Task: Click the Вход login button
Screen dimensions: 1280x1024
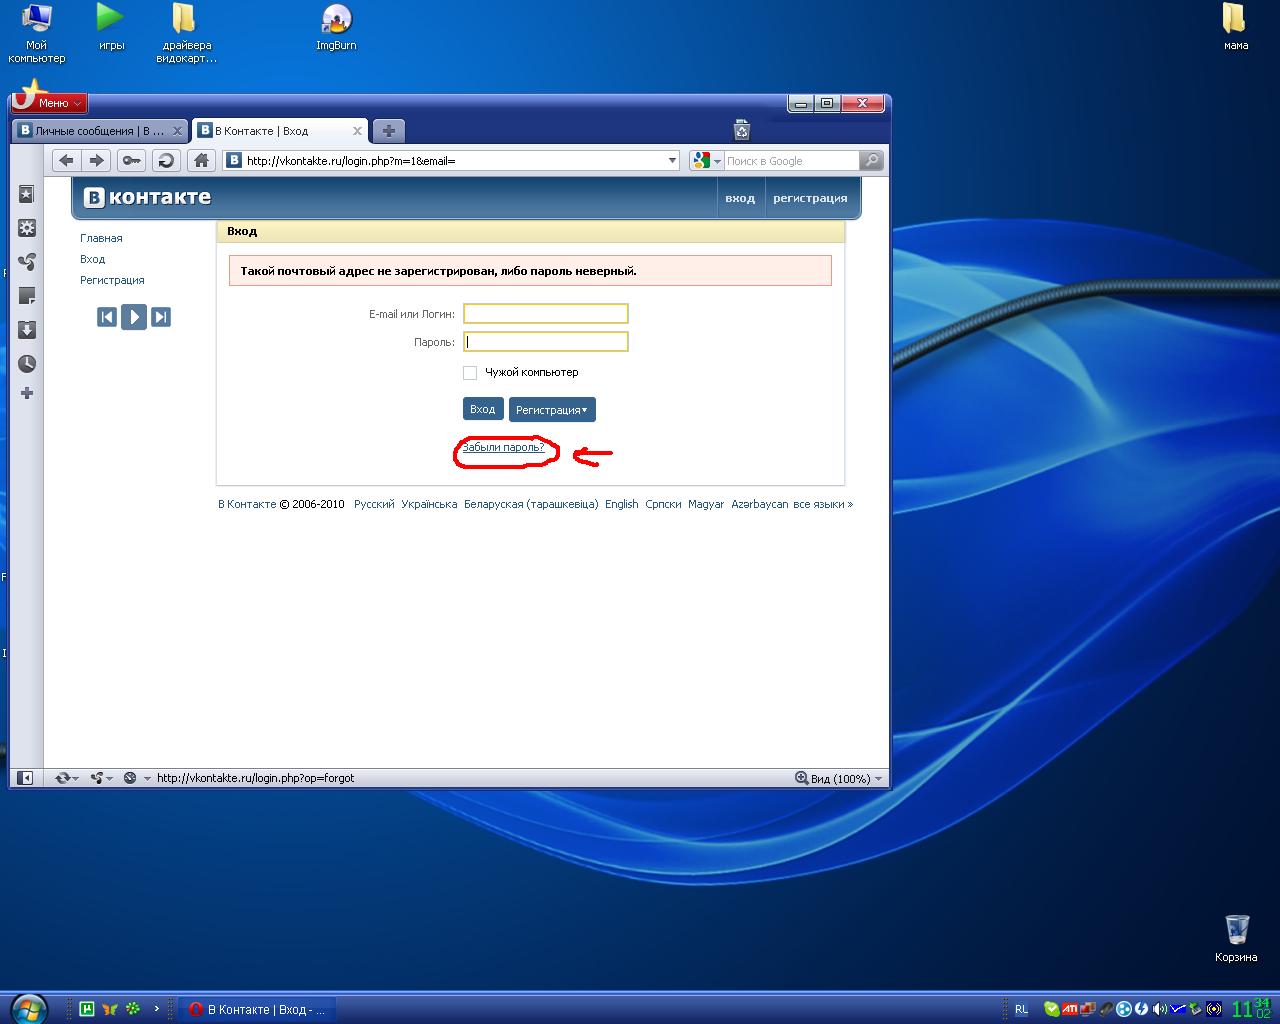Action: tap(483, 409)
